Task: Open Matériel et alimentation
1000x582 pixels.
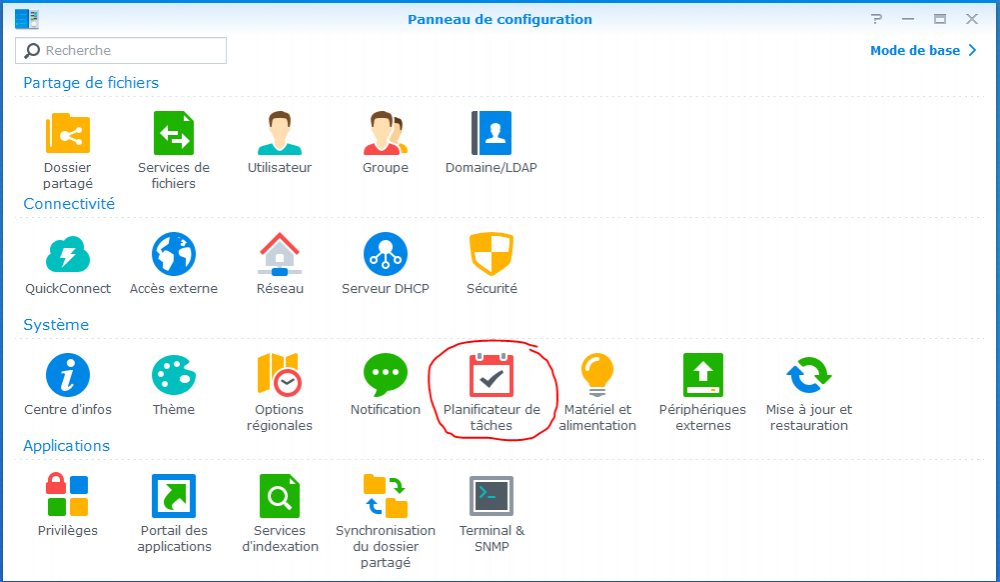Action: coord(597,376)
